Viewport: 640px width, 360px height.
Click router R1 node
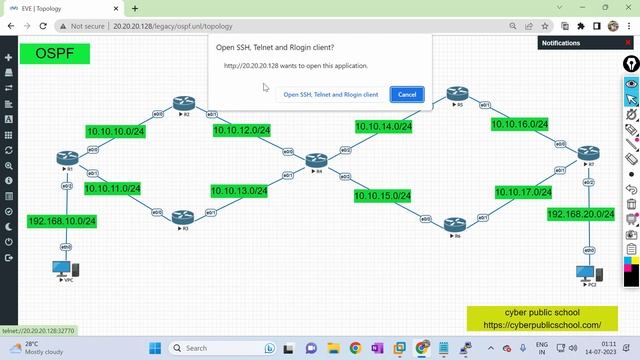tap(67, 158)
